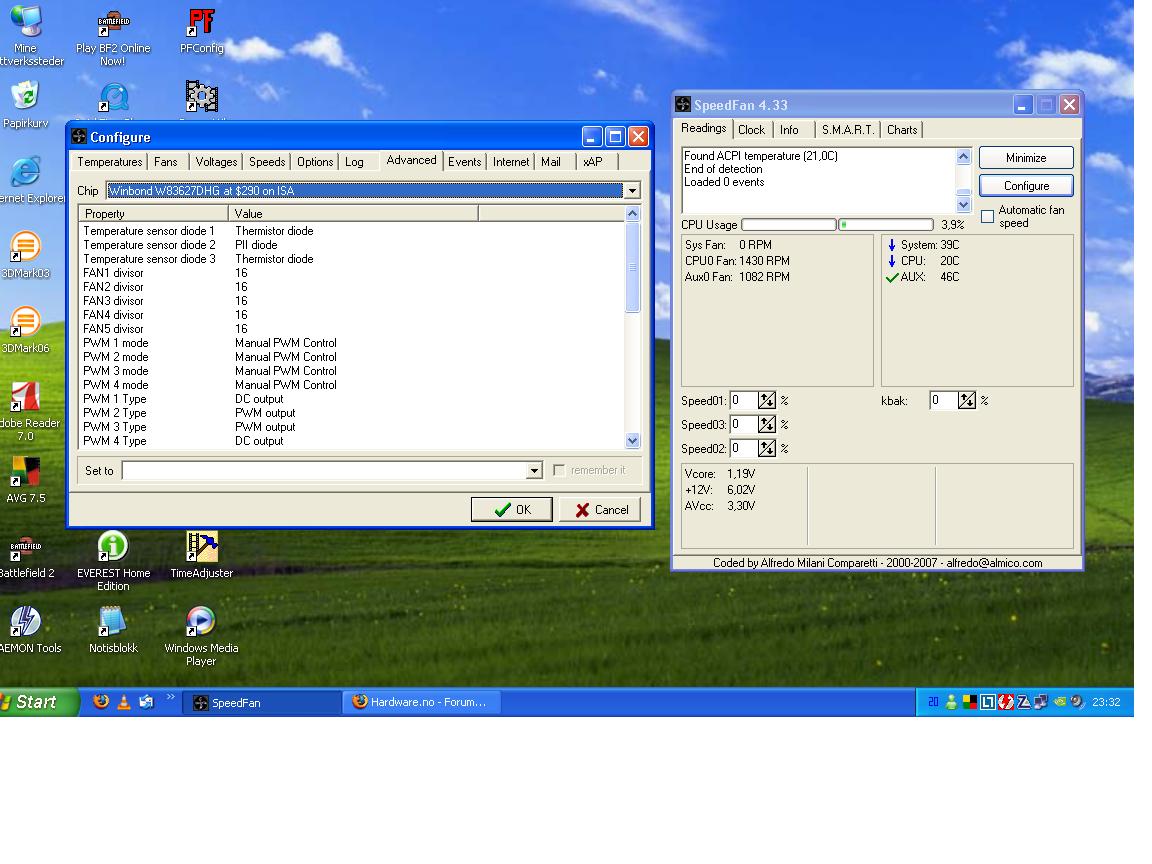1152x864 pixels.
Task: Click the properties list scrollbar up arrow
Action: coord(632,213)
